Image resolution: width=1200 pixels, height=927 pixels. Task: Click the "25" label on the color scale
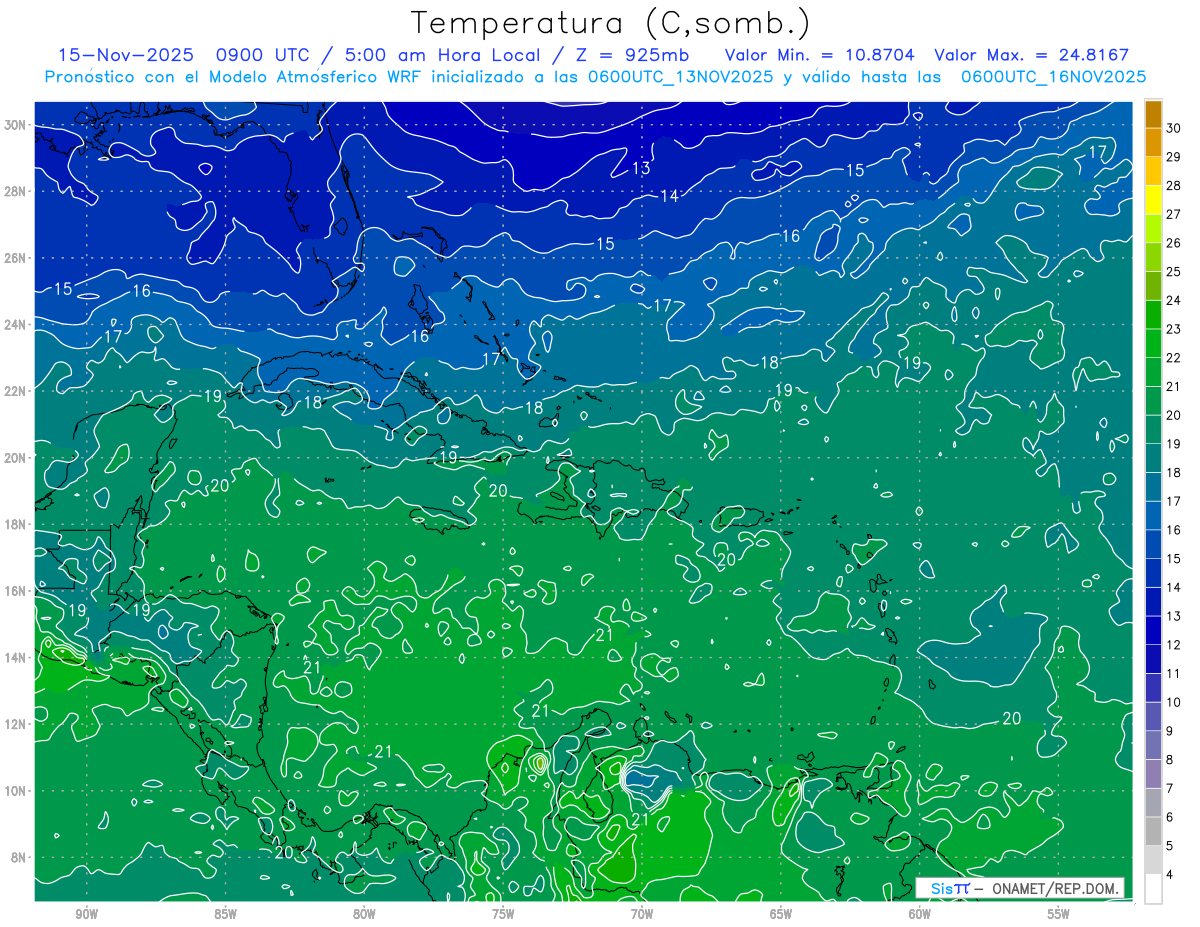(1174, 271)
